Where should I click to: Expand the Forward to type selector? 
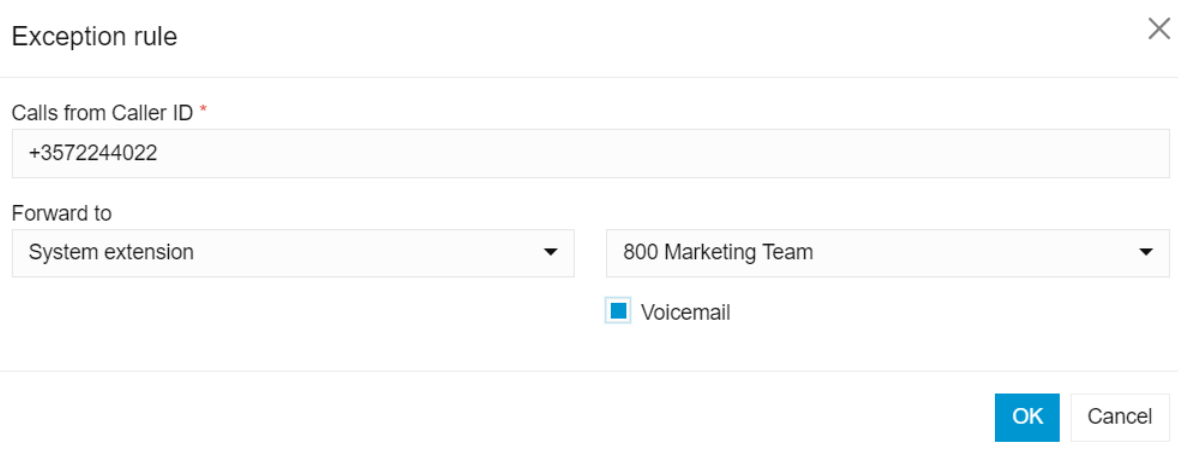point(293,253)
